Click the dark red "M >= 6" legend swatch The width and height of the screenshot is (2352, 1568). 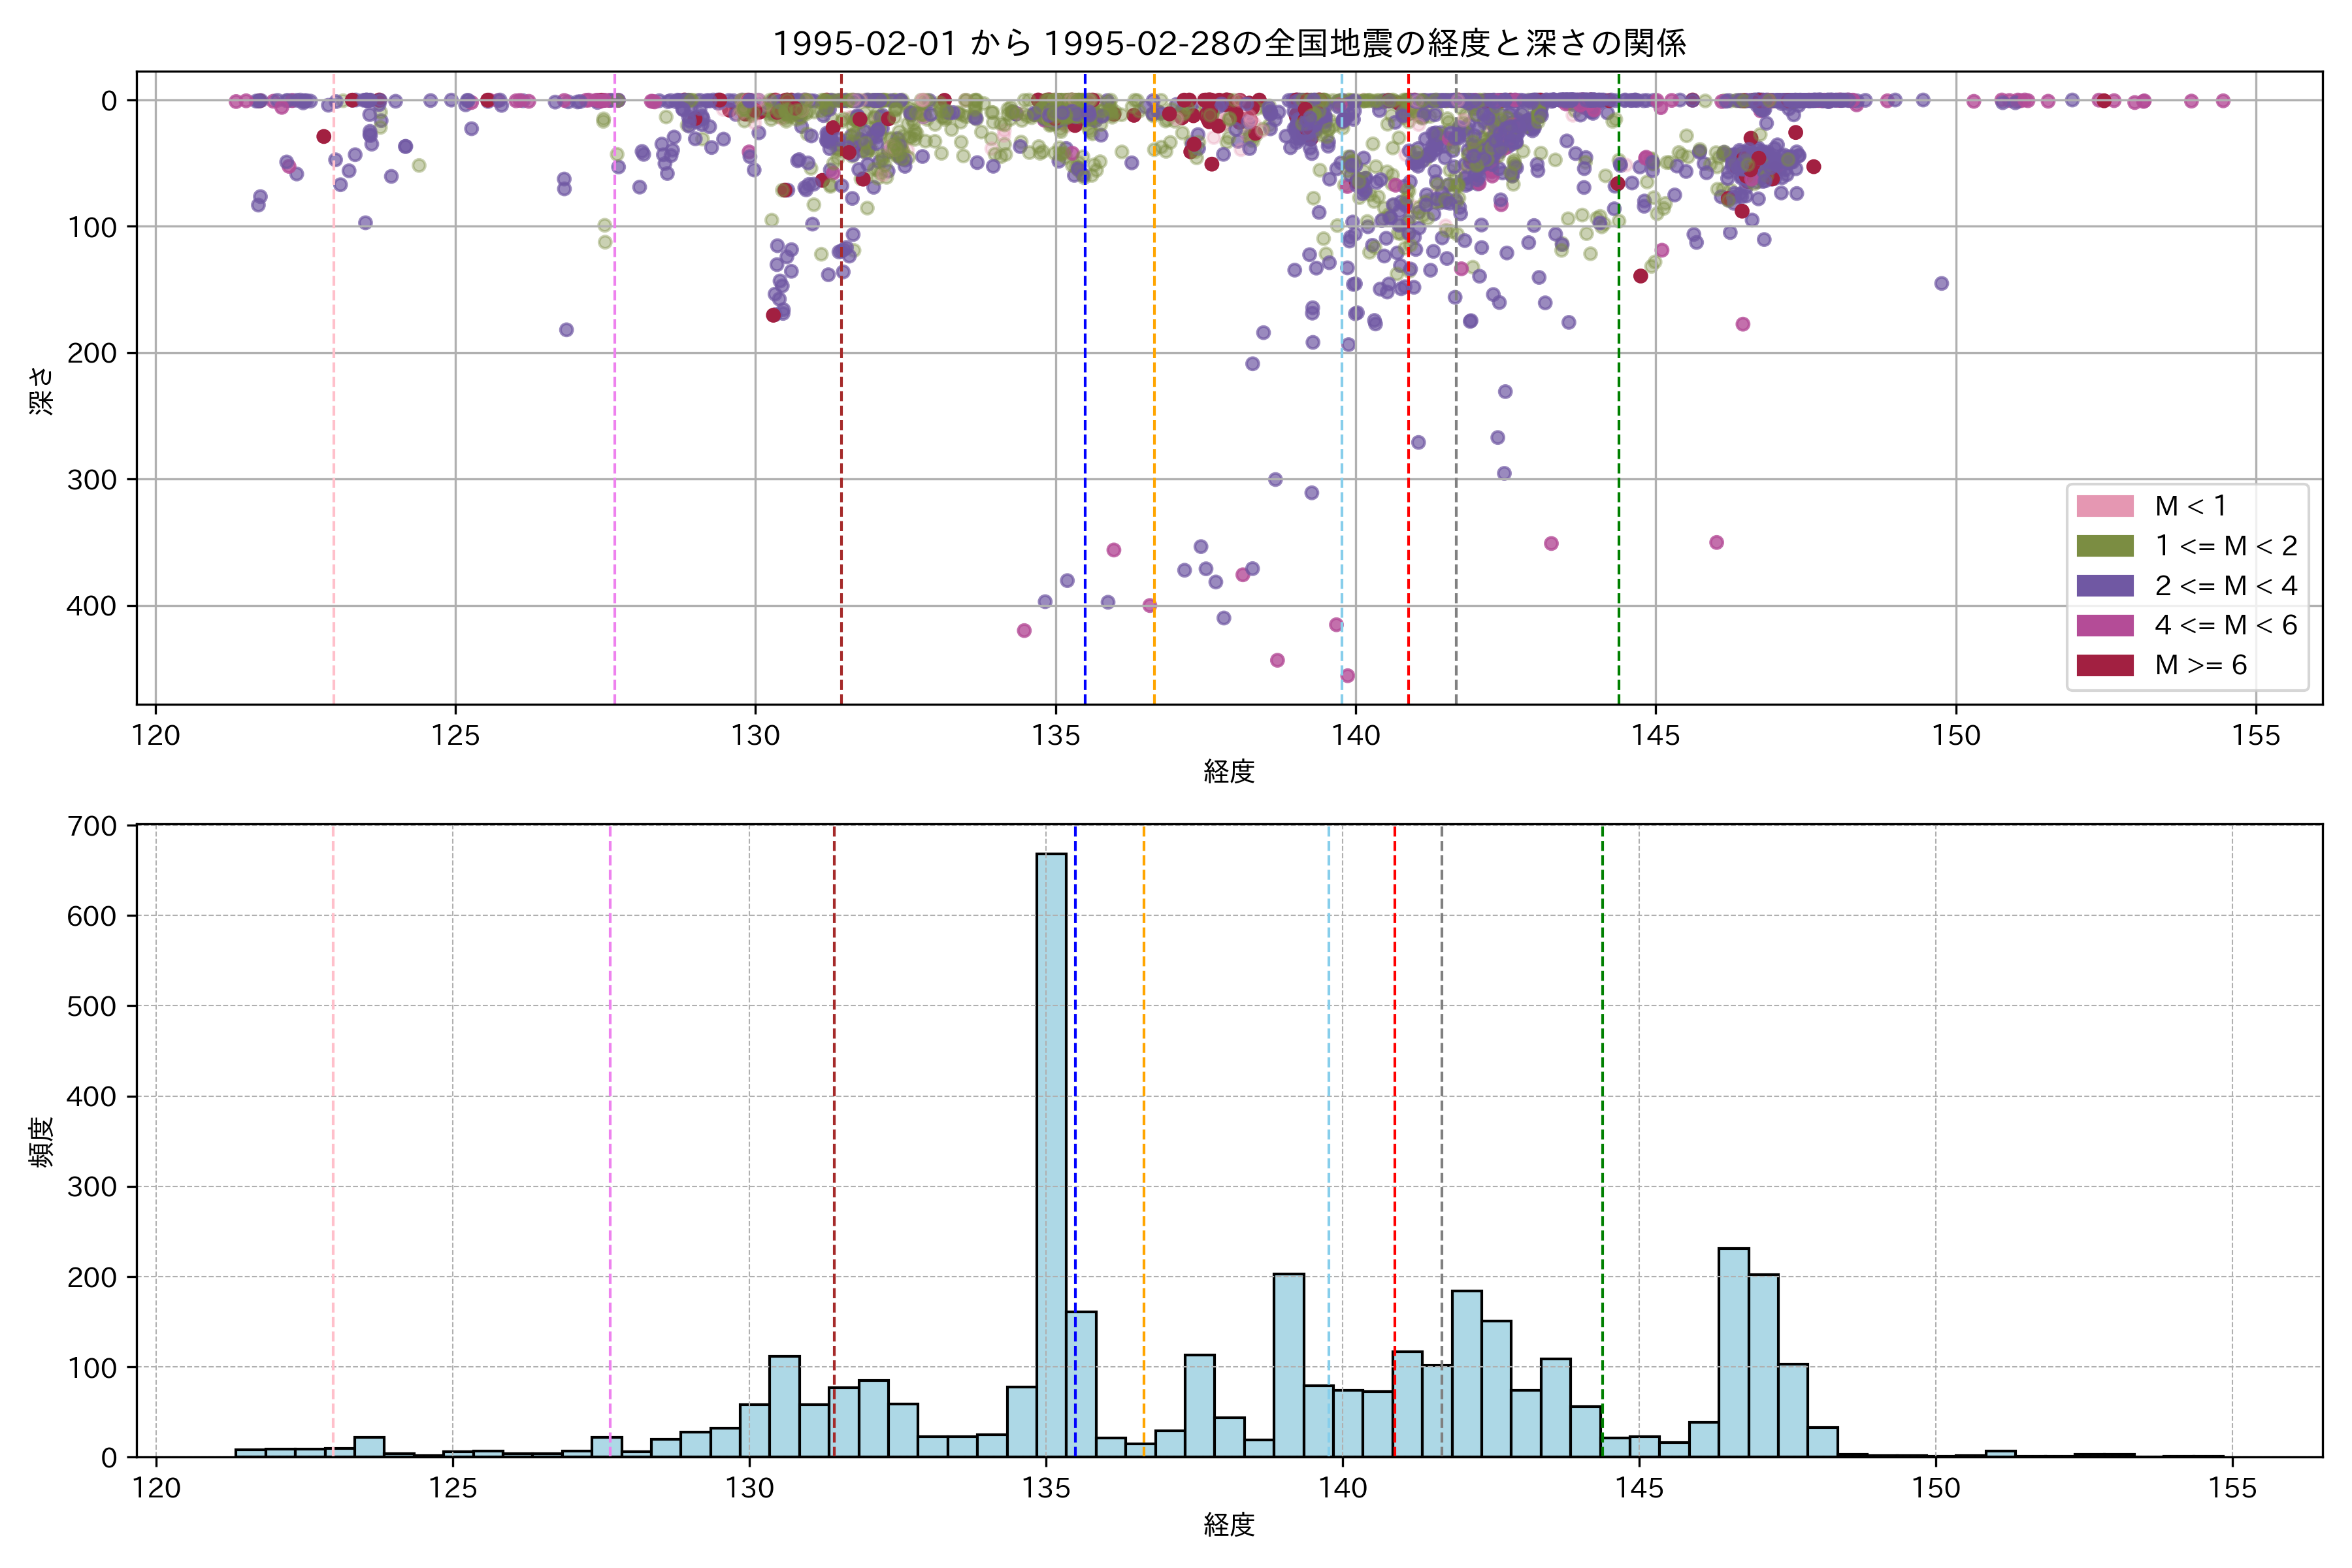[x=2105, y=666]
